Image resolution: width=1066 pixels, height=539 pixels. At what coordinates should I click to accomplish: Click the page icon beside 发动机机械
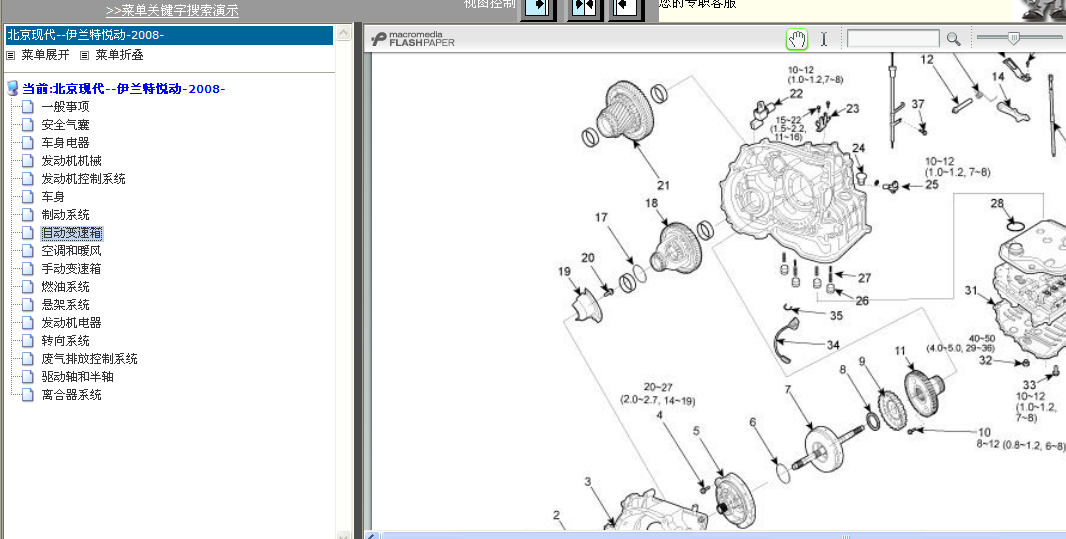[27, 161]
